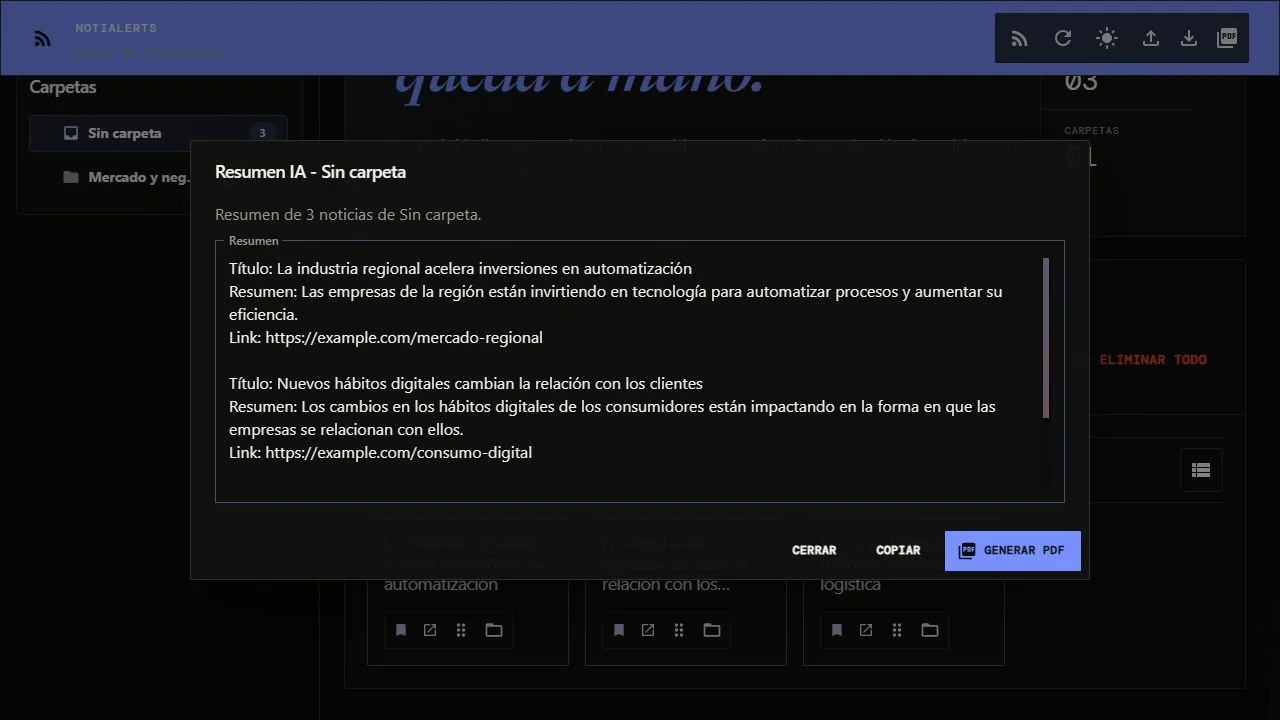This screenshot has width=1280, height=720.
Task: Open external link on 'logística' card
Action: 866,630
